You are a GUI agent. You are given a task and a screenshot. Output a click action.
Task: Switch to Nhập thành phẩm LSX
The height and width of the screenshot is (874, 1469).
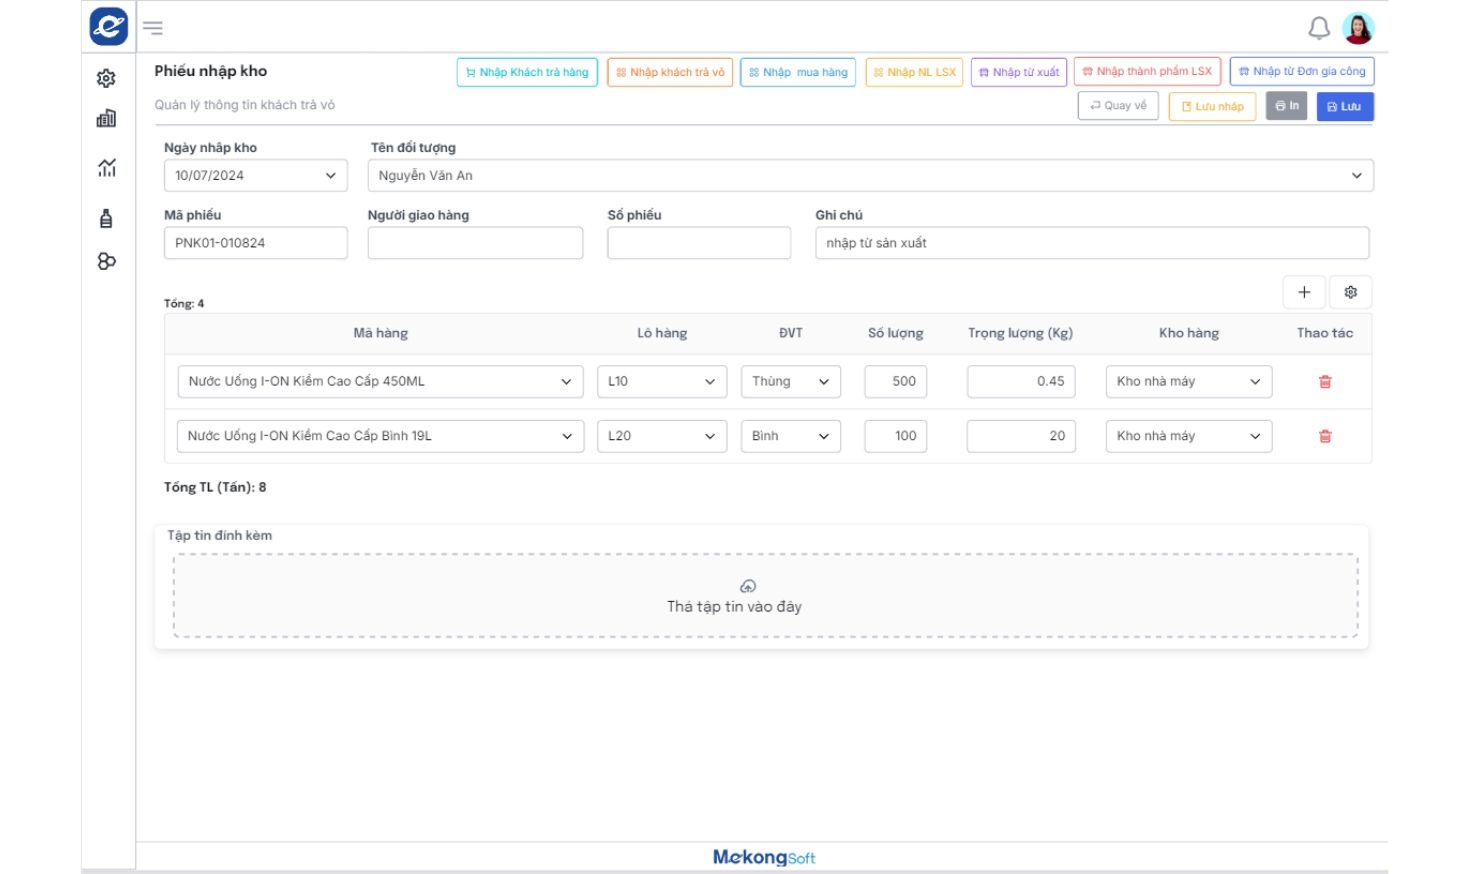1147,72
